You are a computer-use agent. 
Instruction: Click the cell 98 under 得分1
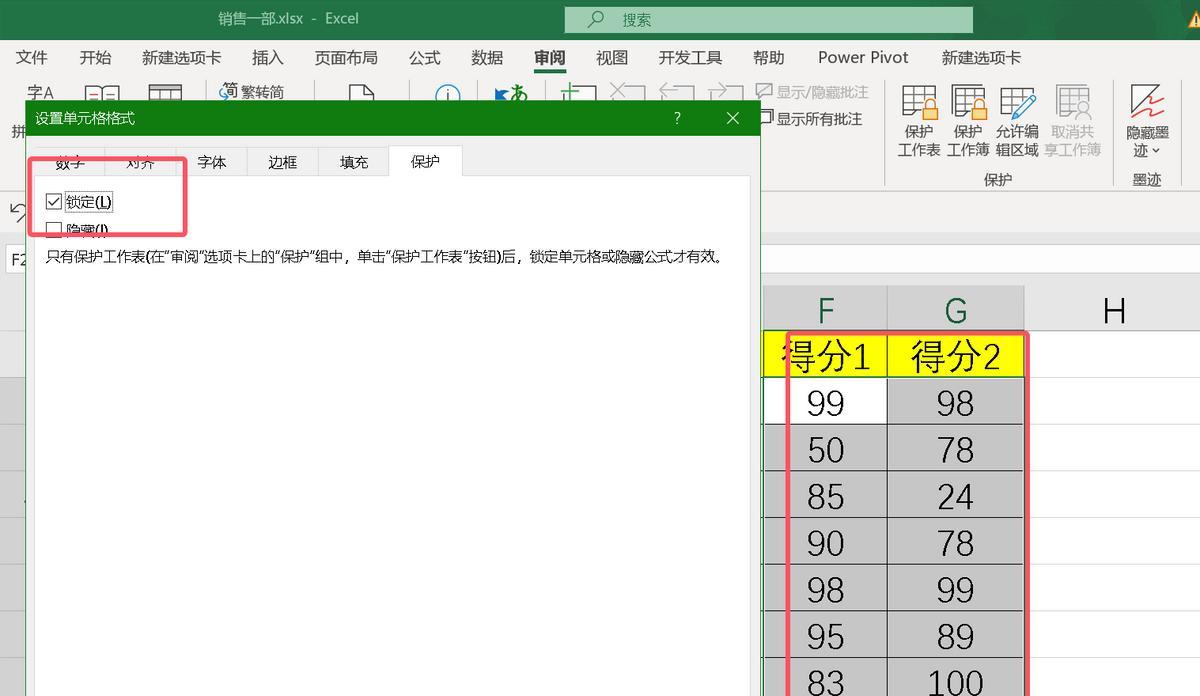tap(825, 589)
